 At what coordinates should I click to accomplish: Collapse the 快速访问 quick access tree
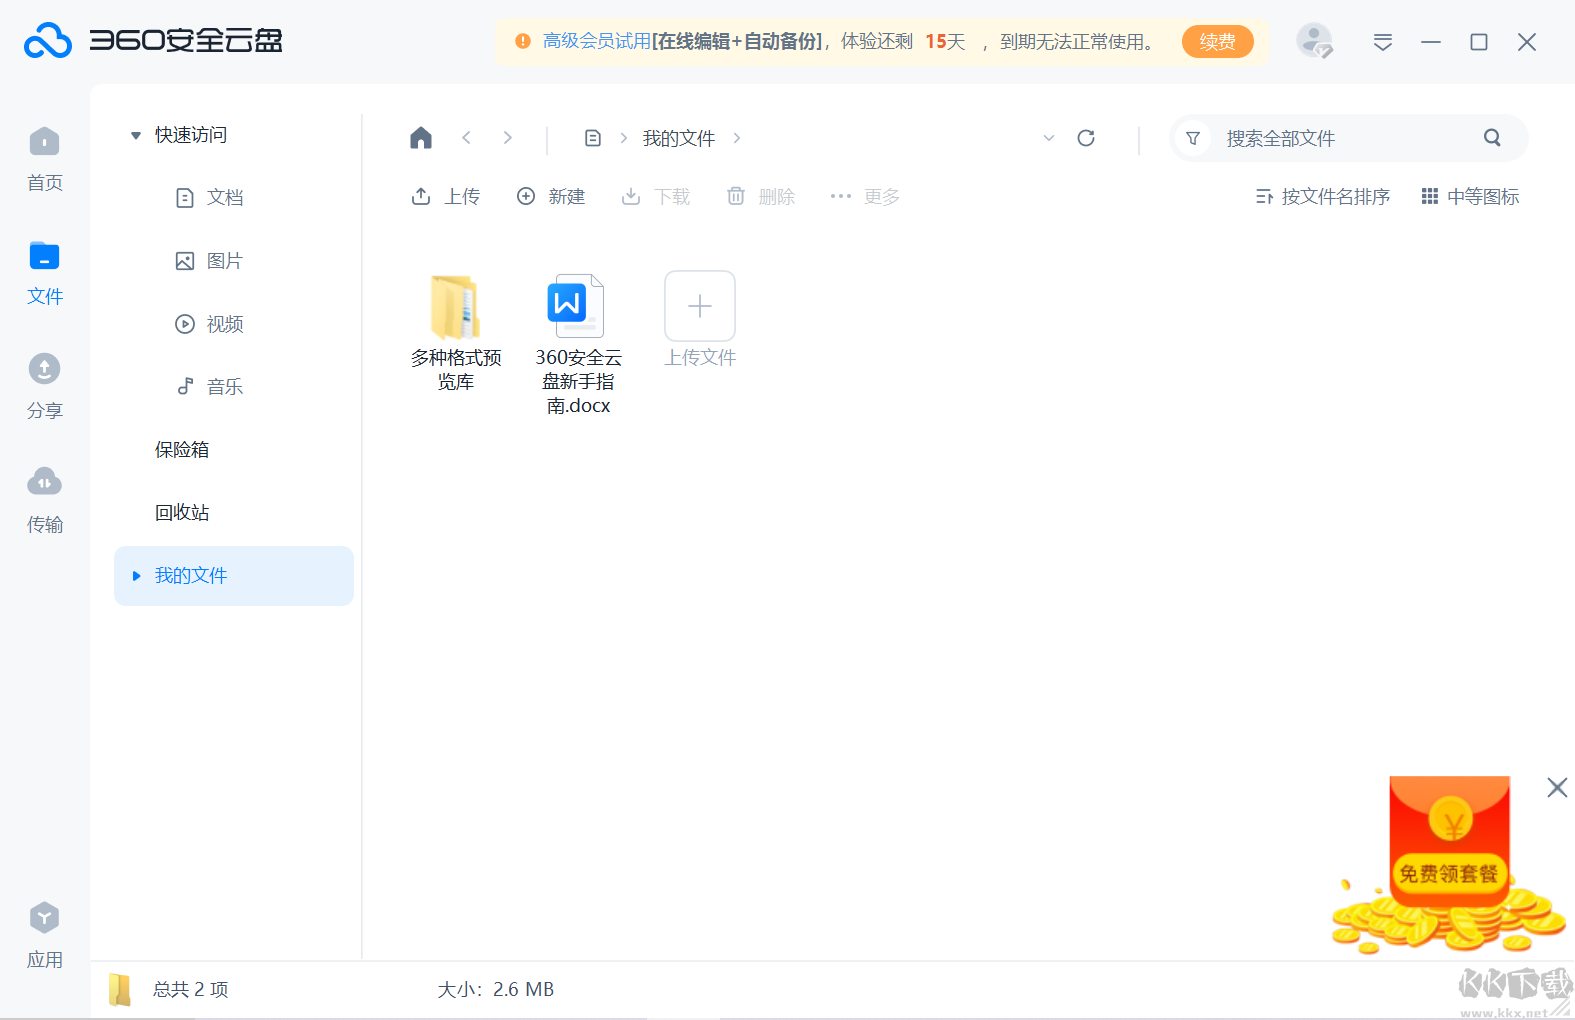[x=136, y=135]
